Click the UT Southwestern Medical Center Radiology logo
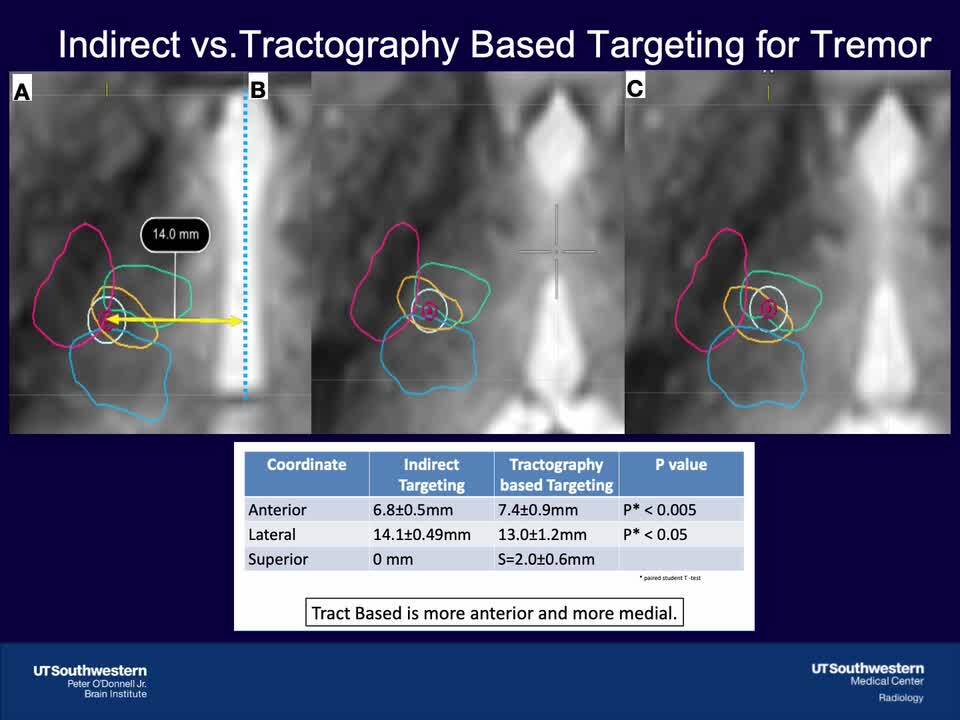The image size is (960, 720). [867, 681]
